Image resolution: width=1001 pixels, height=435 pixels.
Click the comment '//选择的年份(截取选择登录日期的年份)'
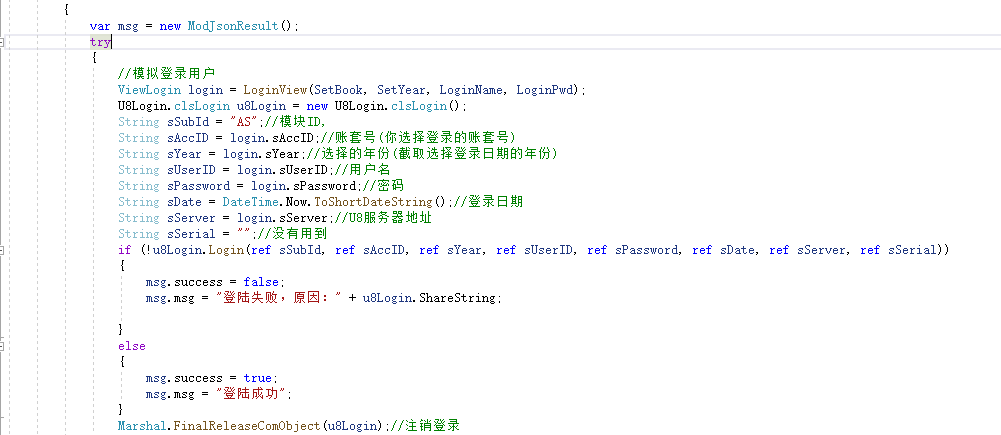point(430,154)
